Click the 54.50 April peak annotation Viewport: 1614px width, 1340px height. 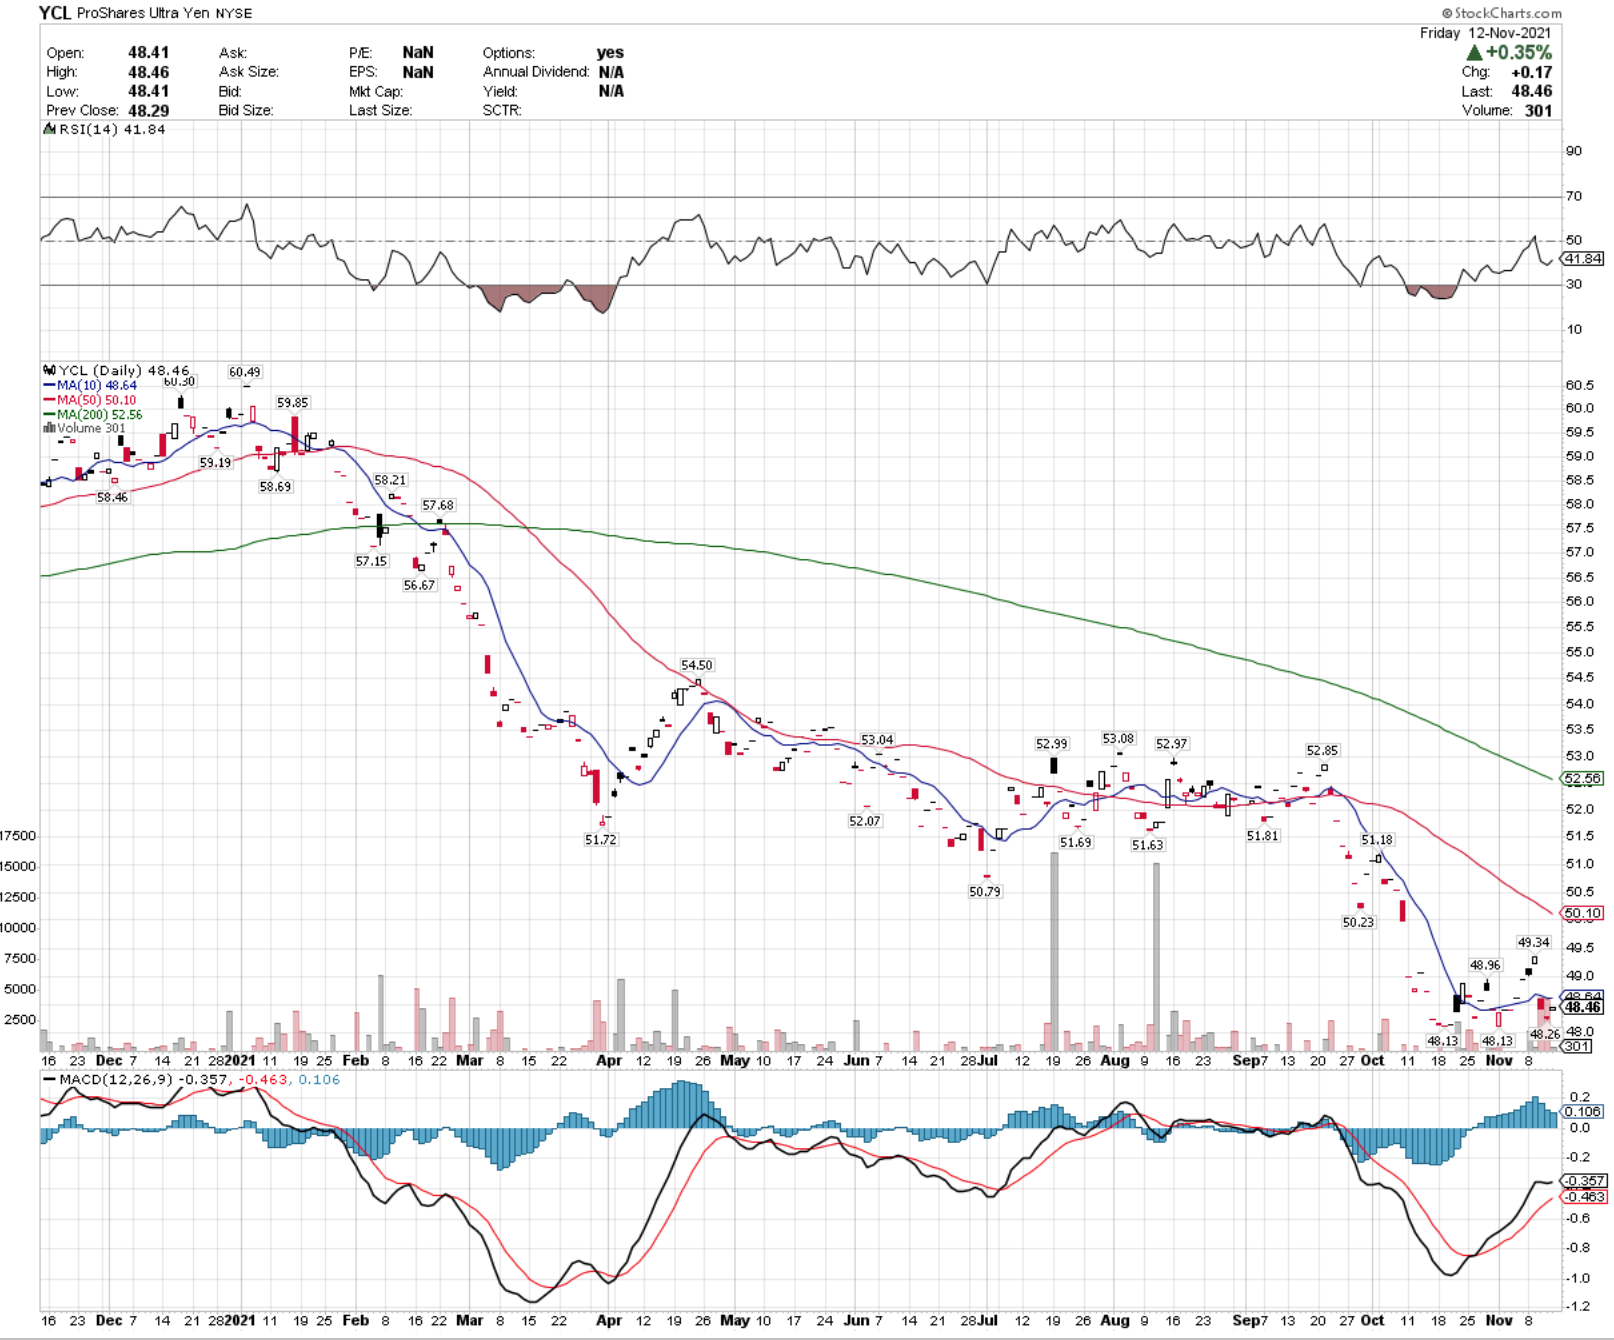pyautogui.click(x=697, y=665)
